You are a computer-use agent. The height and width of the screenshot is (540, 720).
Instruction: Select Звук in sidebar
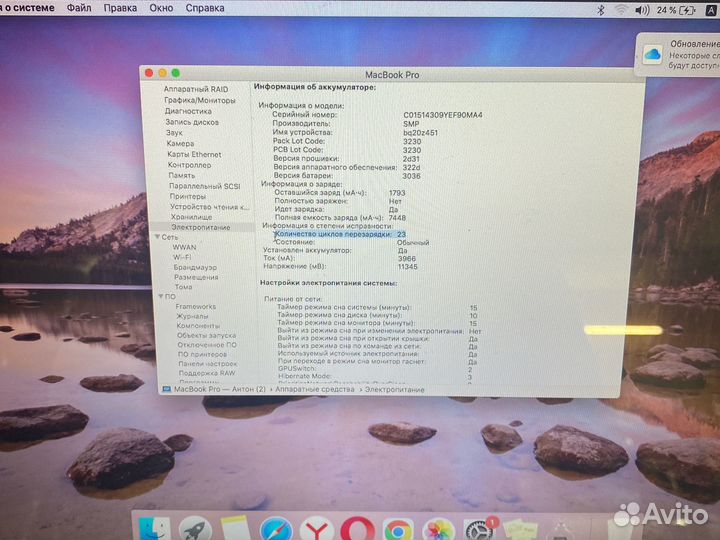[174, 133]
